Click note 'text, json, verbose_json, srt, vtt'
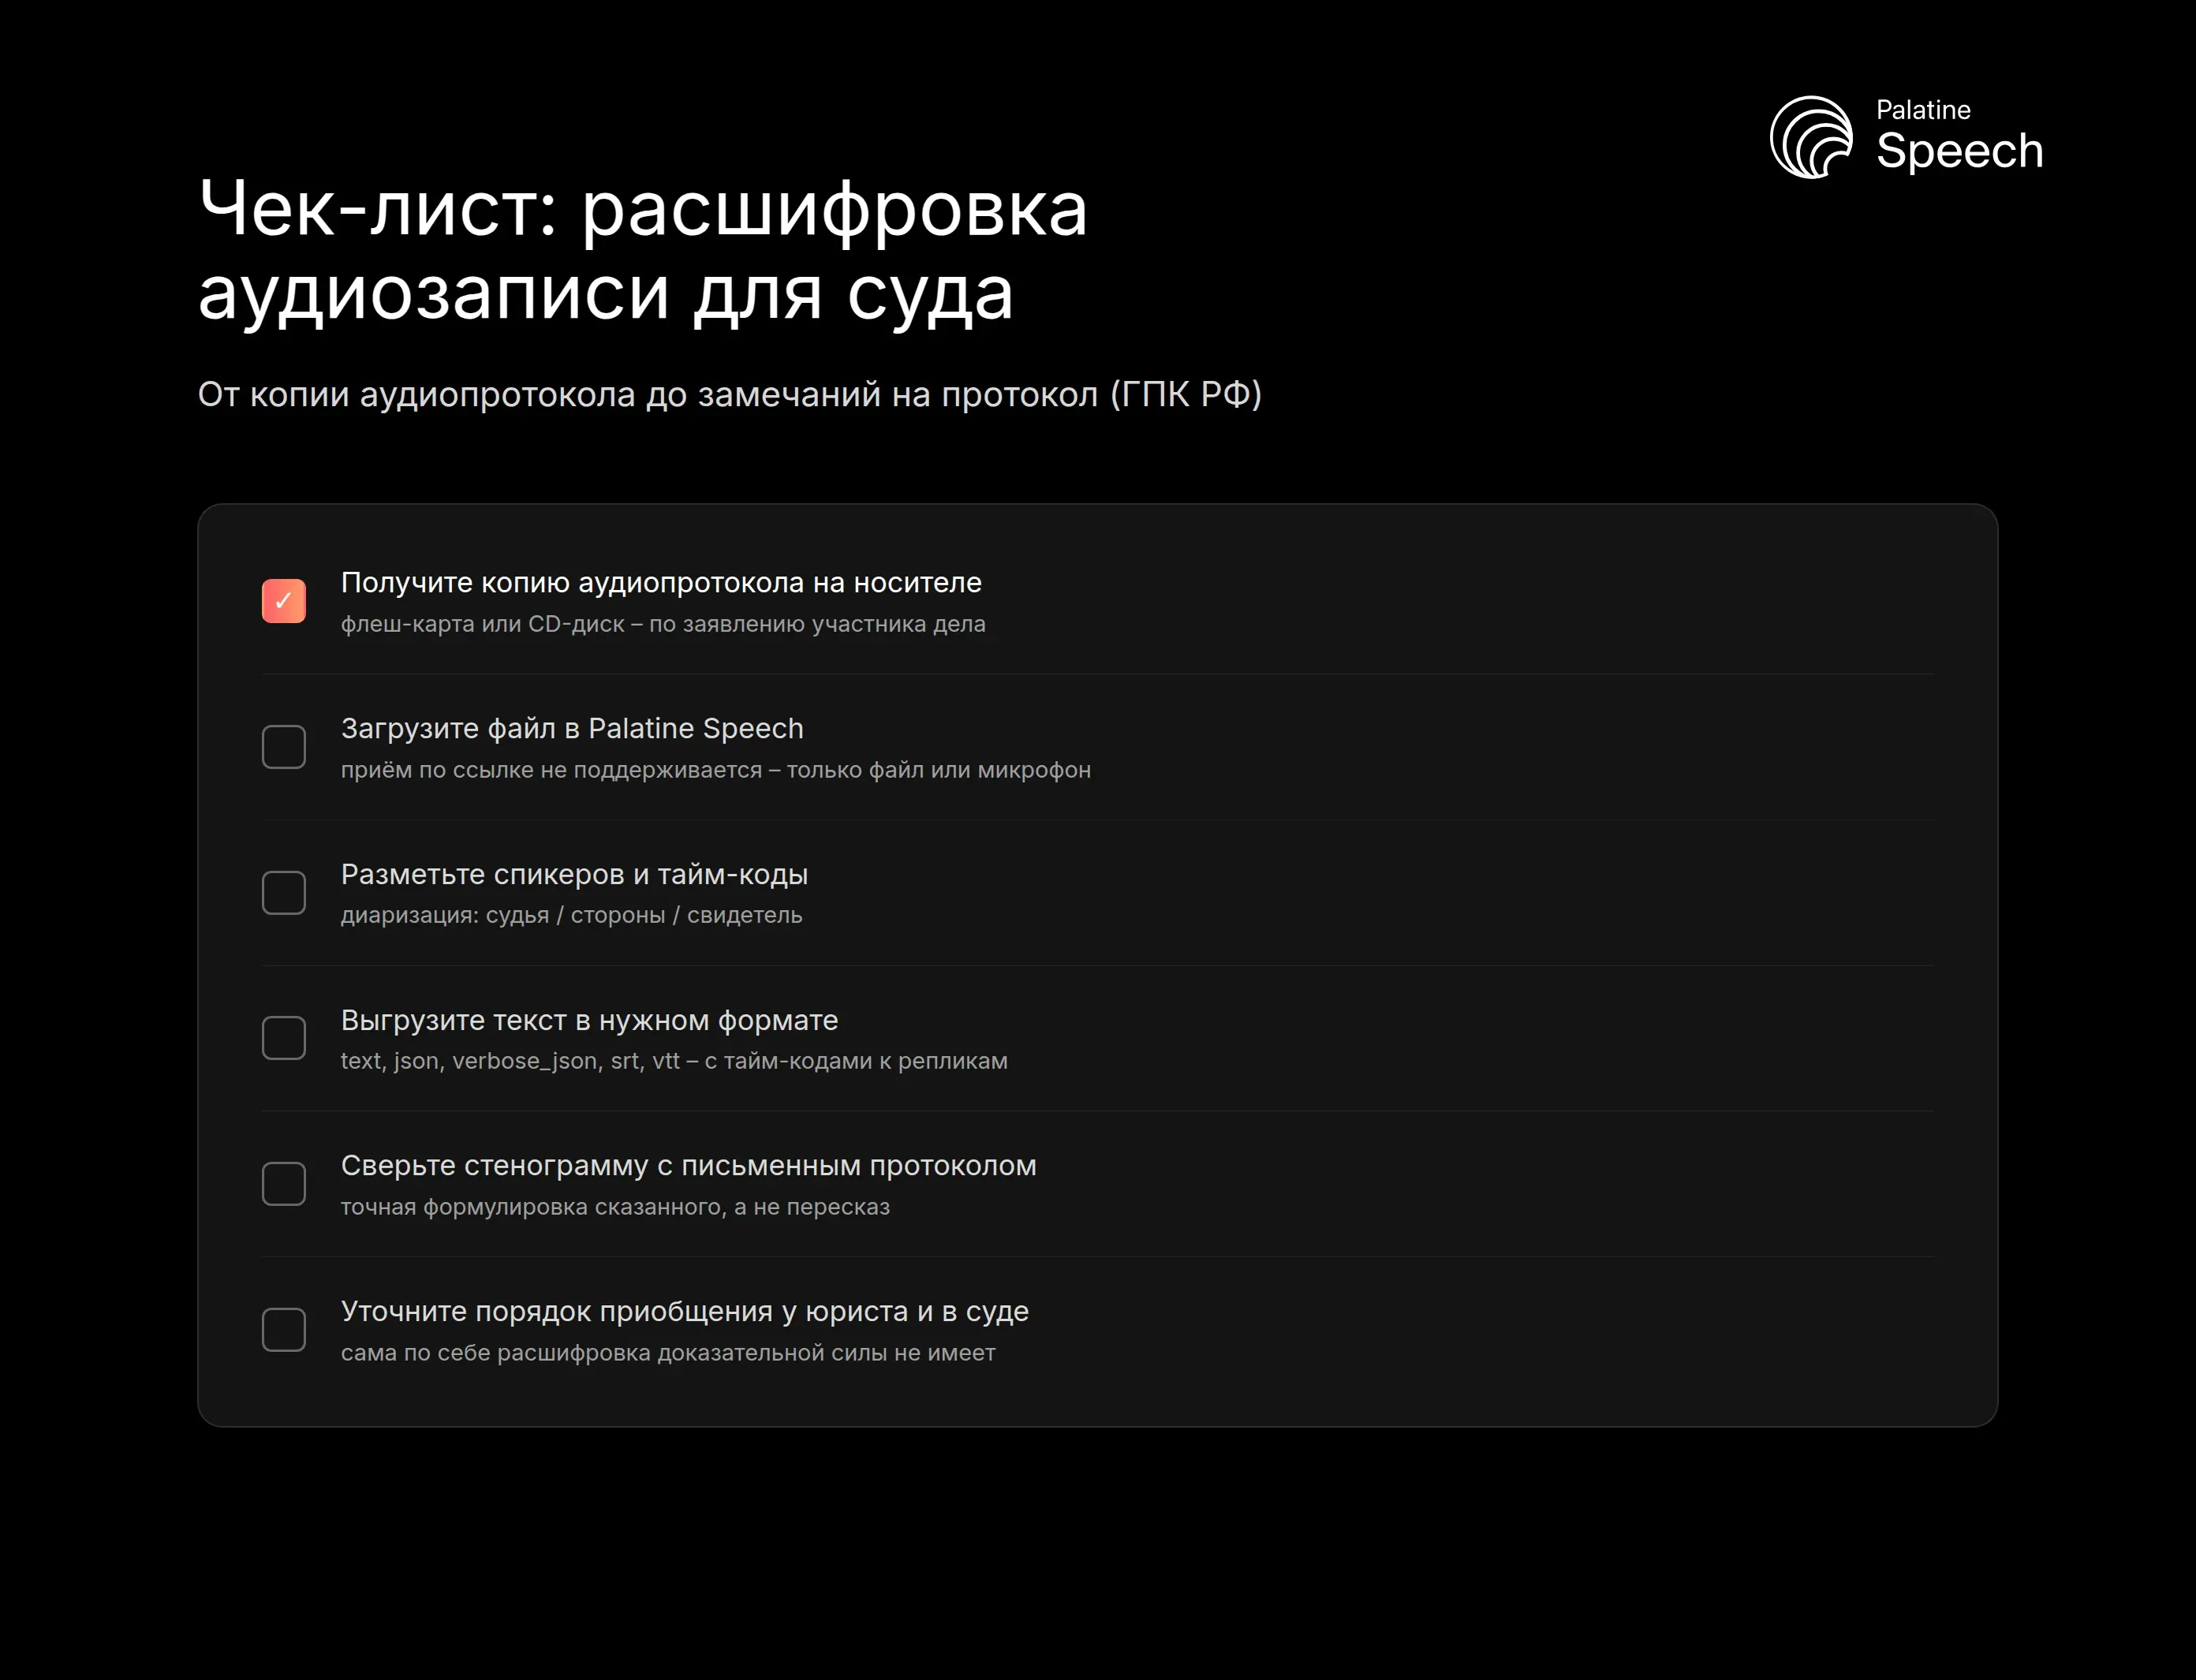 (510, 1061)
